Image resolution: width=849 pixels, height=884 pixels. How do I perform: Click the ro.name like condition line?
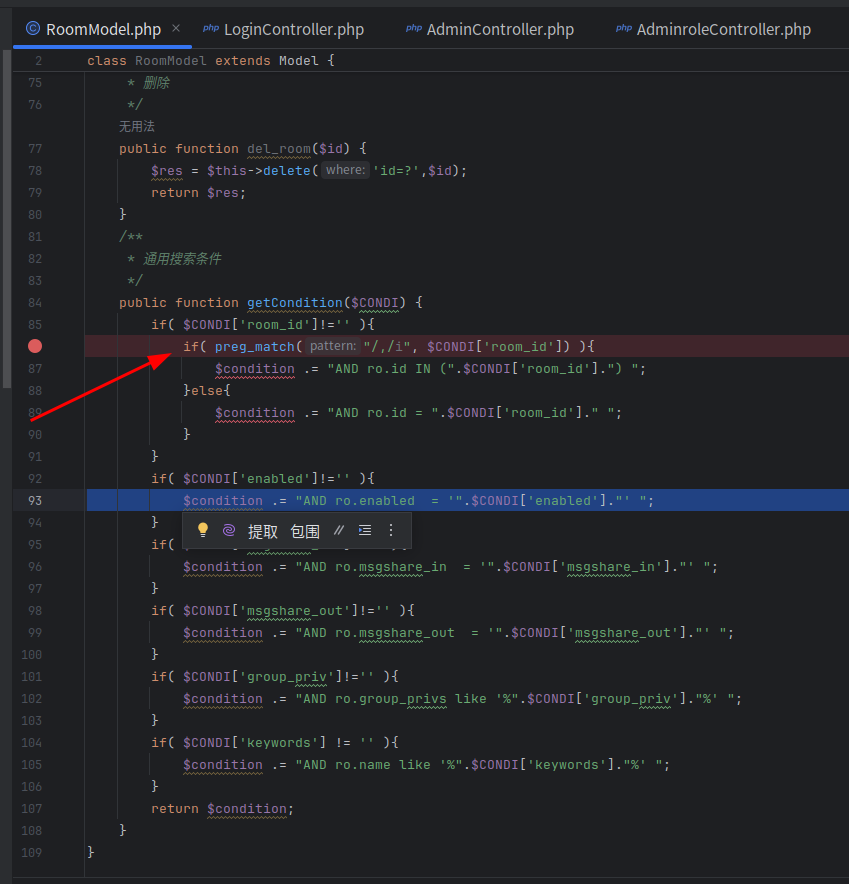click(x=426, y=764)
